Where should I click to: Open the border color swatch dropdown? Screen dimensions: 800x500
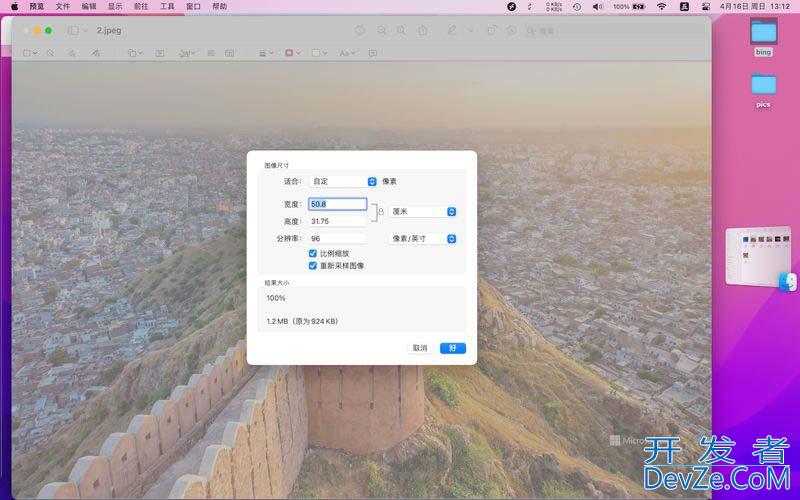[x=292, y=53]
